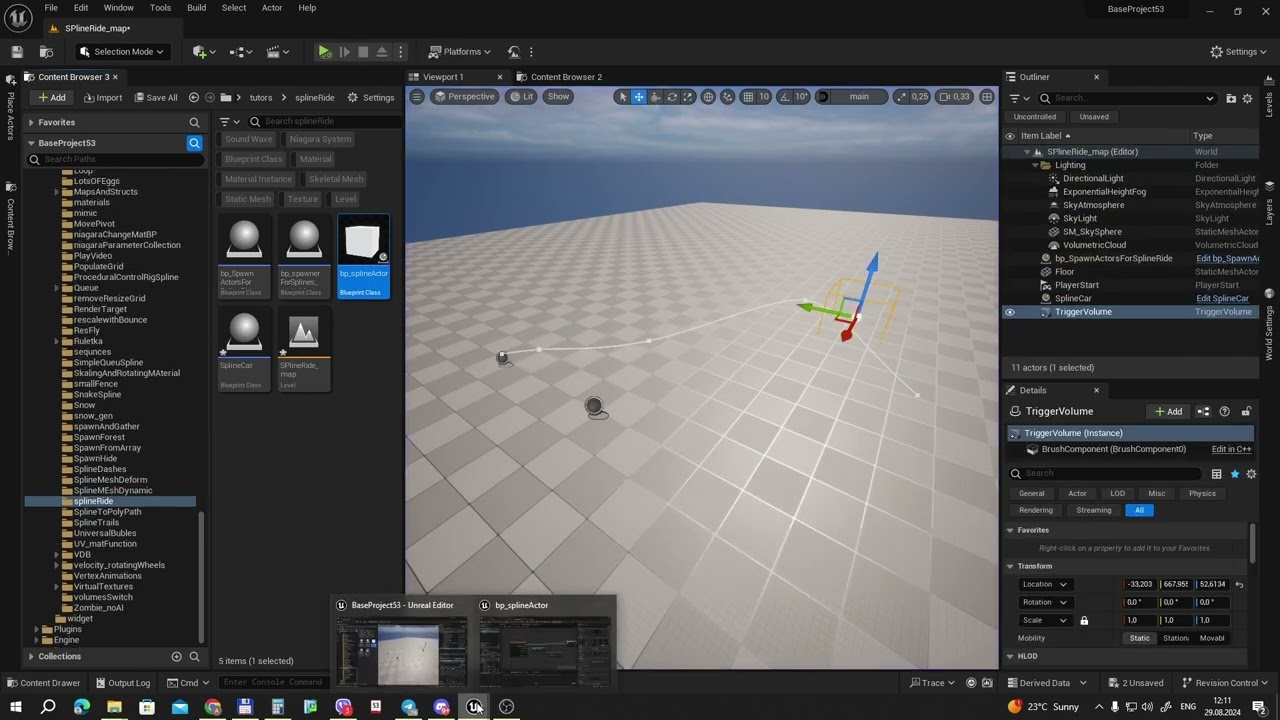Open Outliner settings gear
Viewport: 1280px width, 720px height.
(1247, 98)
